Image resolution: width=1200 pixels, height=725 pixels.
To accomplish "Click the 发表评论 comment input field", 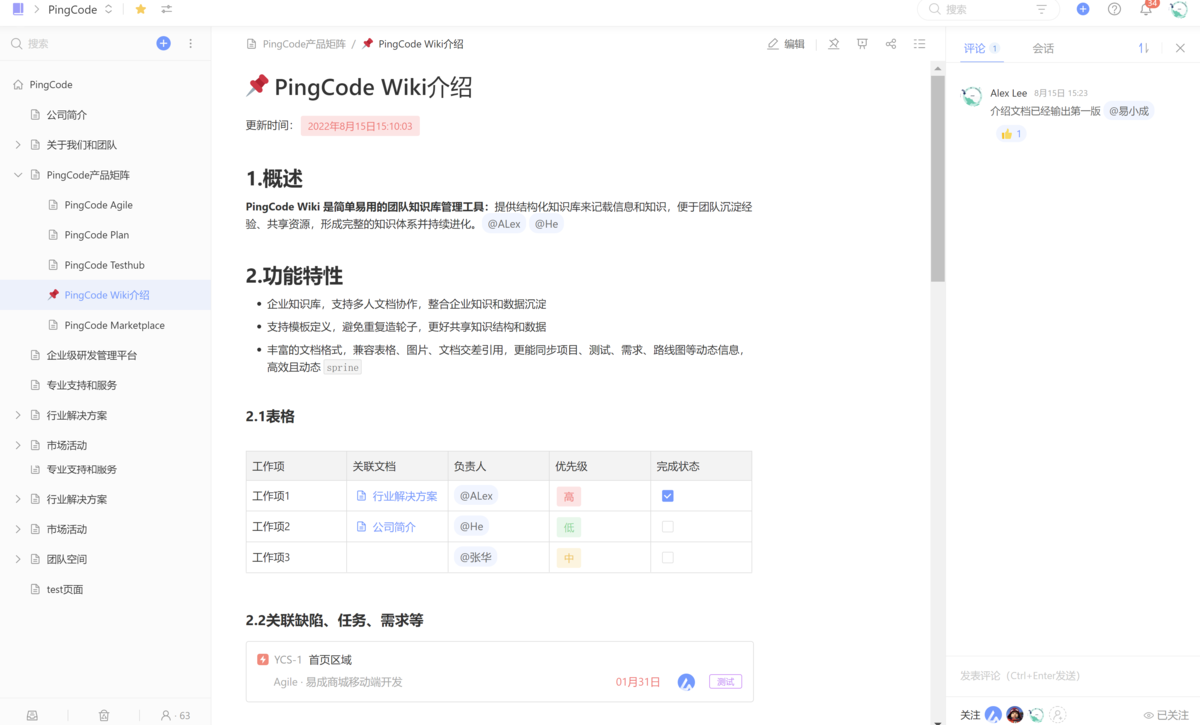I will coord(1060,676).
